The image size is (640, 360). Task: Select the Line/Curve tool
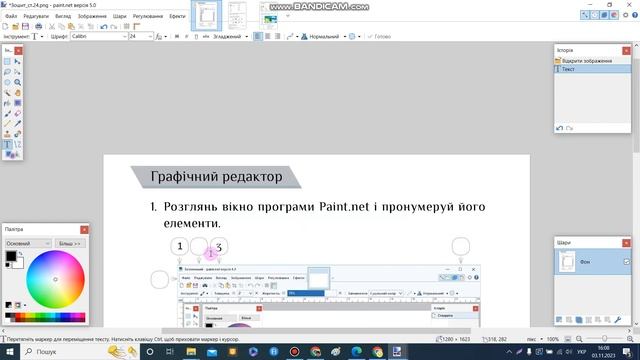(x=18, y=144)
